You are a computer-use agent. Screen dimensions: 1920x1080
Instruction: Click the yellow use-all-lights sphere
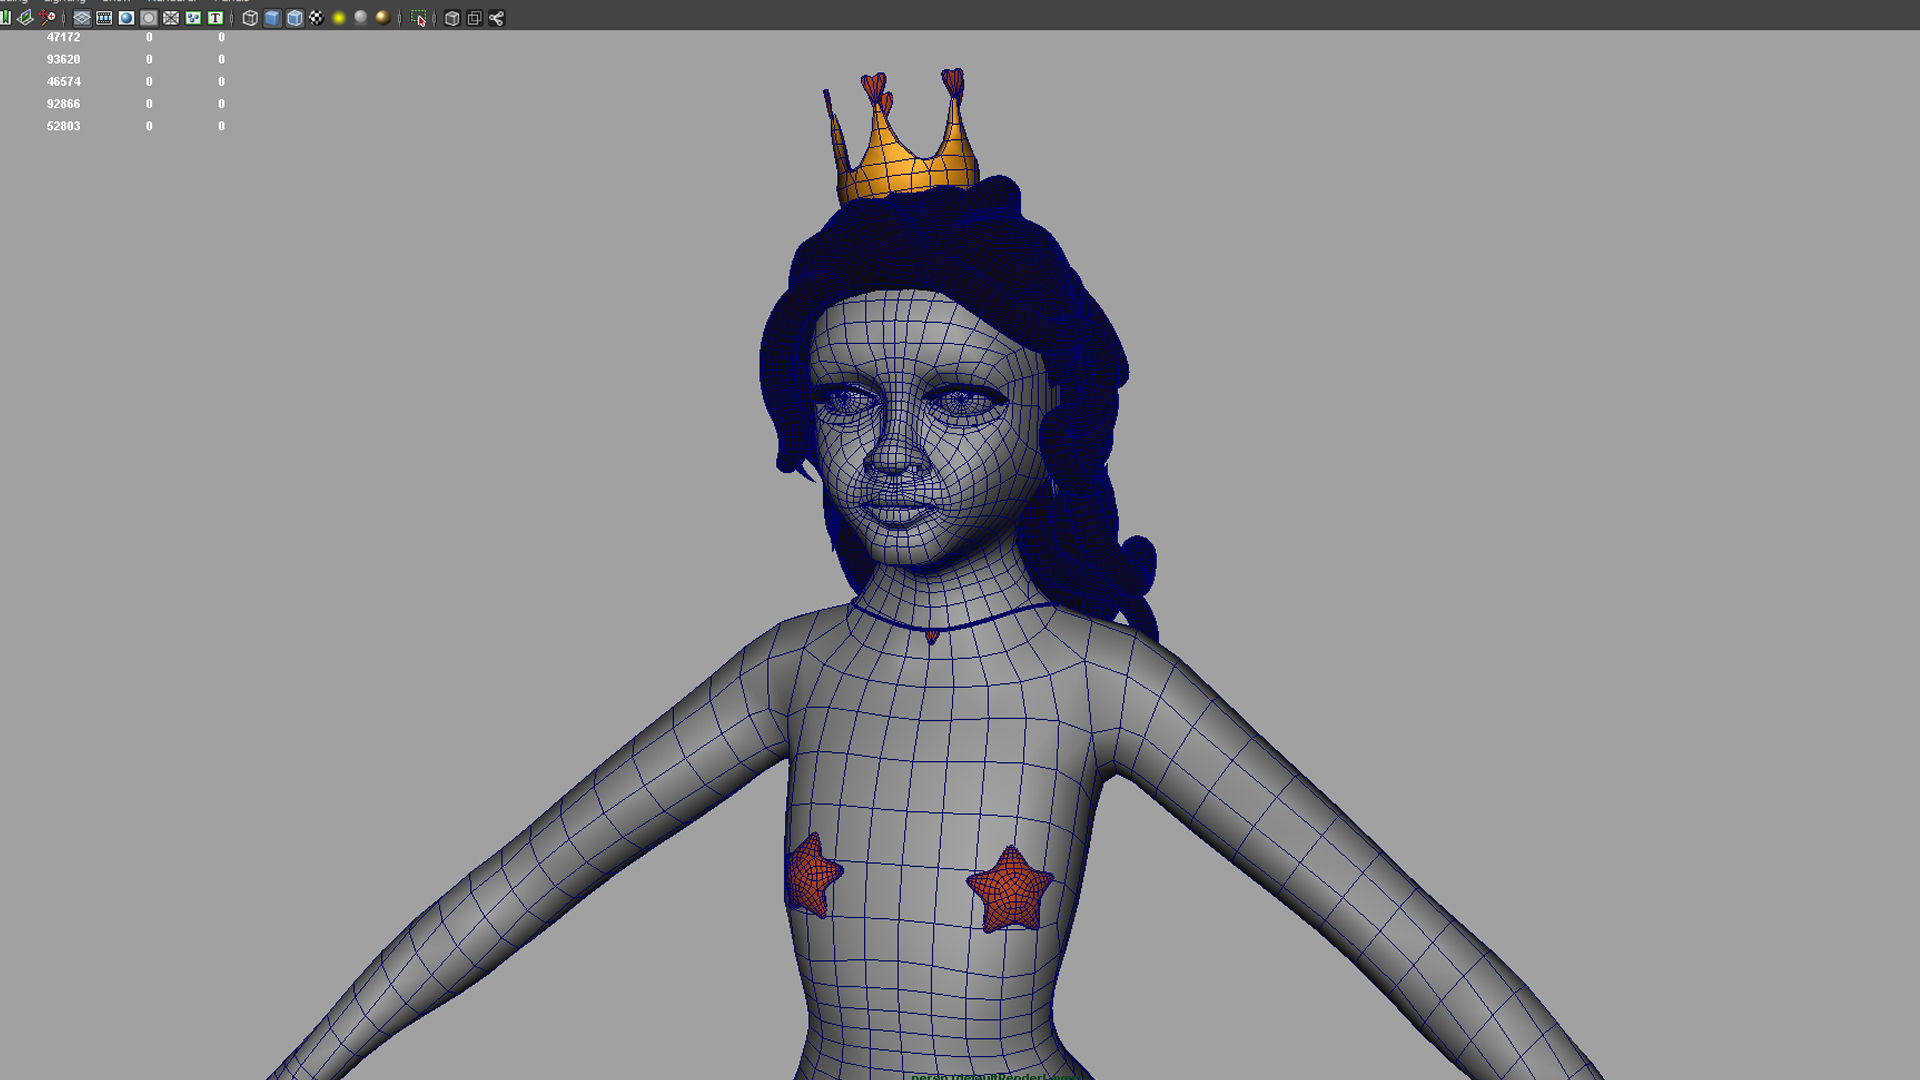[339, 18]
